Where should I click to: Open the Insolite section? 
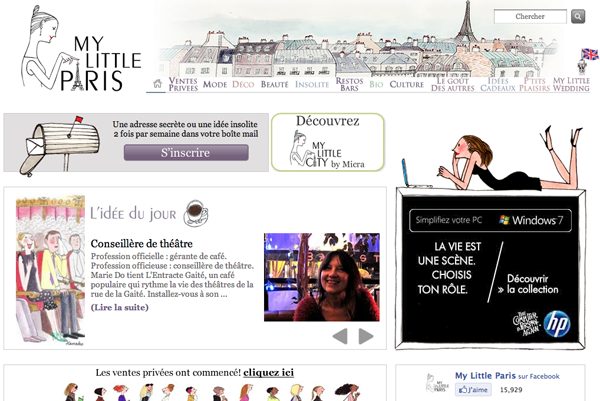click(x=312, y=84)
